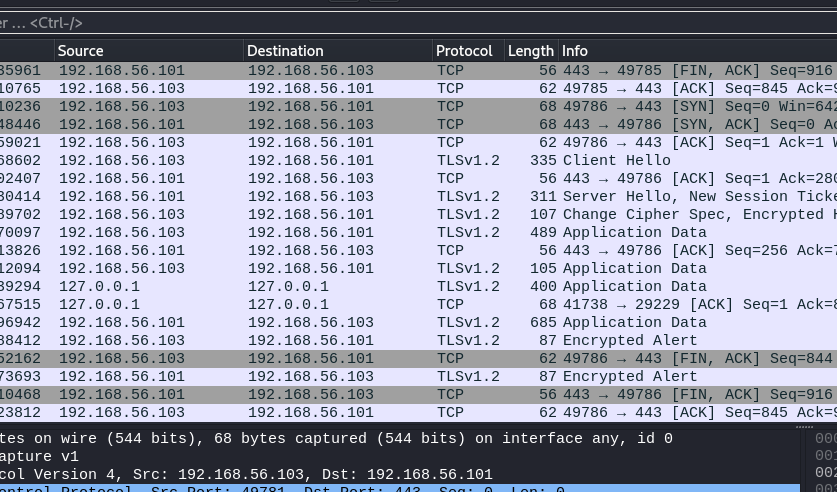Select the 49786 → 443 [SYN] packet row
This screenshot has height=492, width=837.
(418, 107)
